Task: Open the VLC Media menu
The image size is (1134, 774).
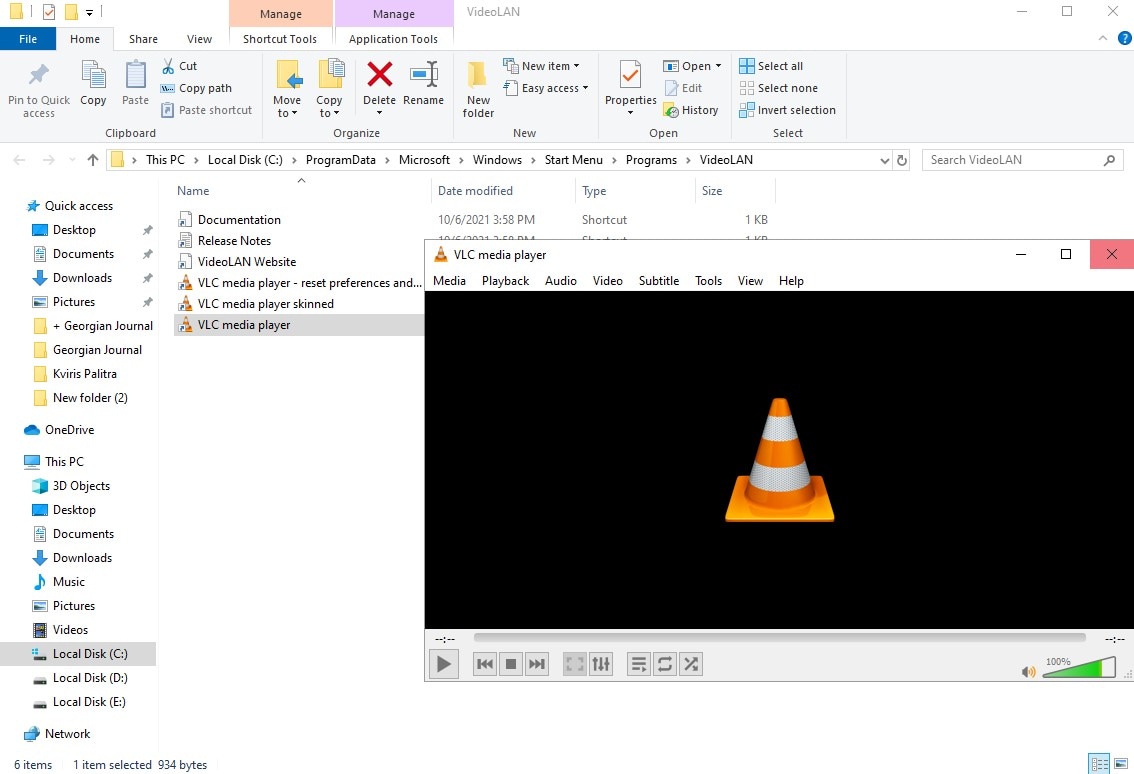Action: point(449,281)
